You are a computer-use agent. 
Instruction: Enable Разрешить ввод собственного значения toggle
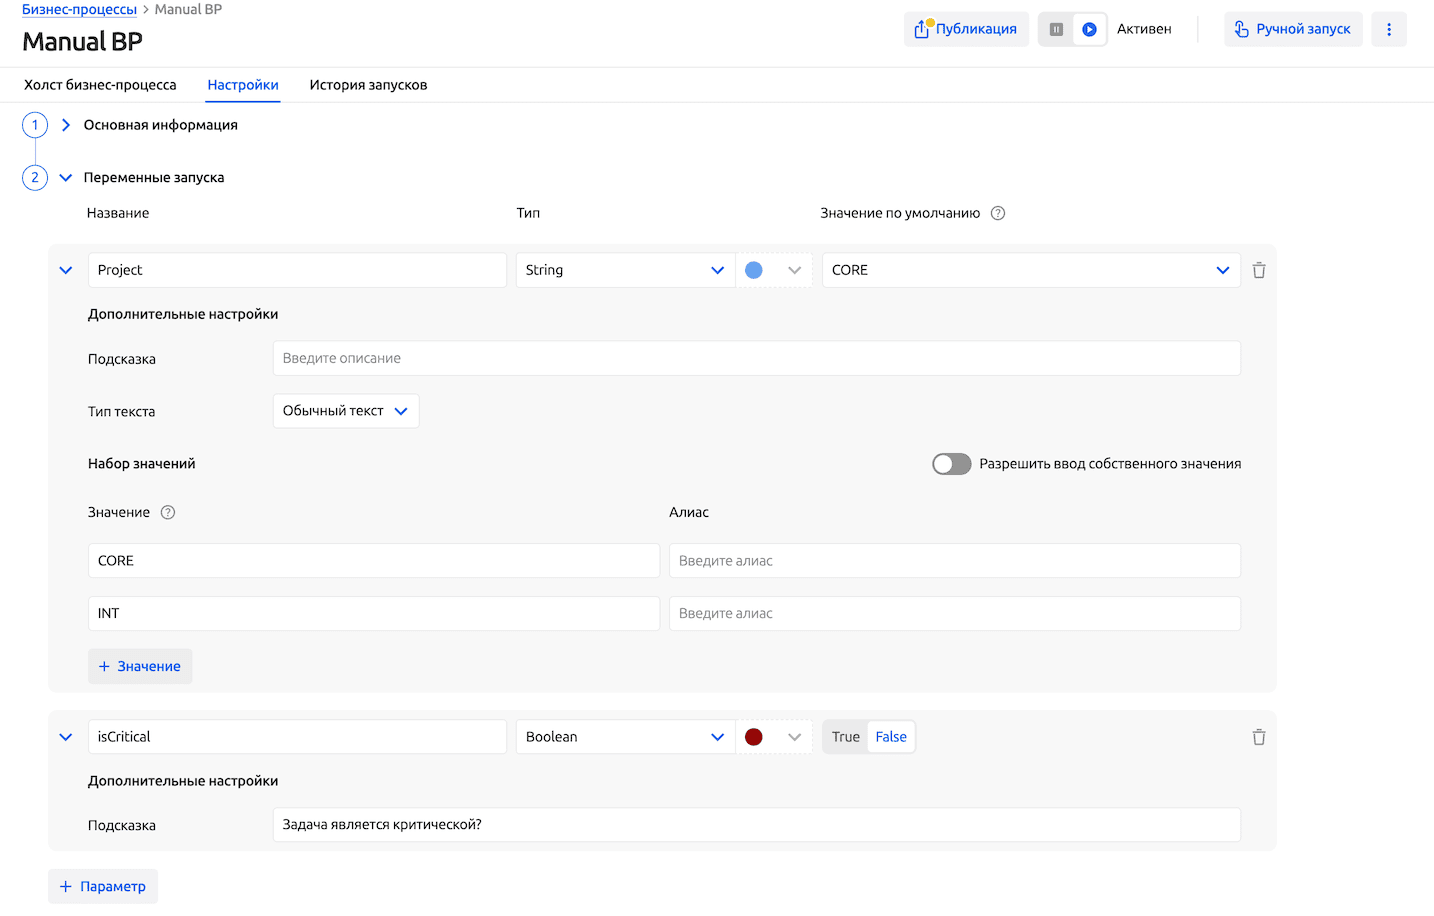[951, 464]
